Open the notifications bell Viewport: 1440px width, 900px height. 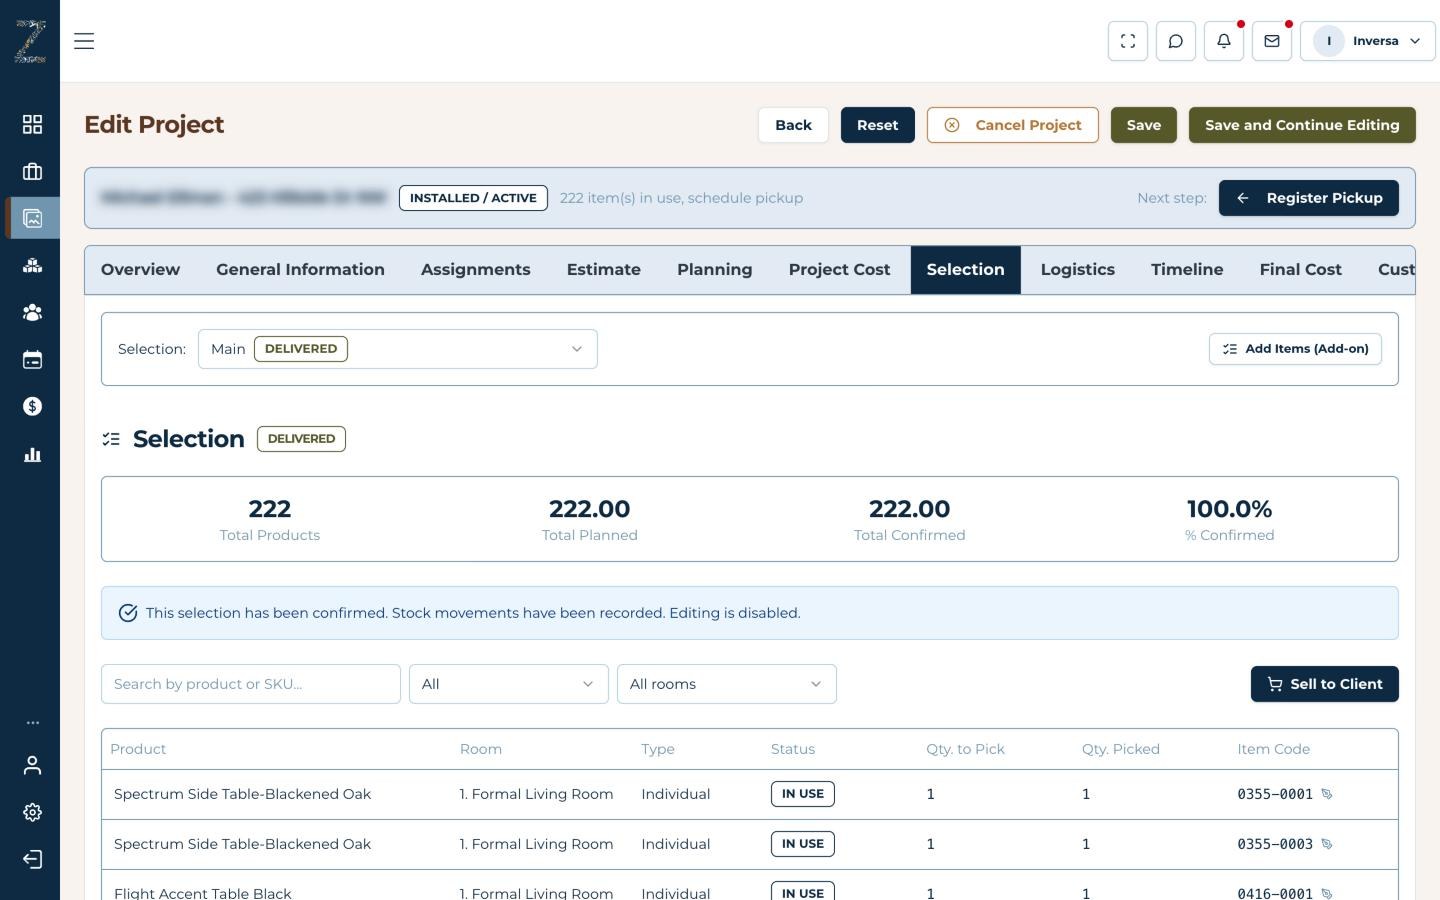pyautogui.click(x=1224, y=41)
